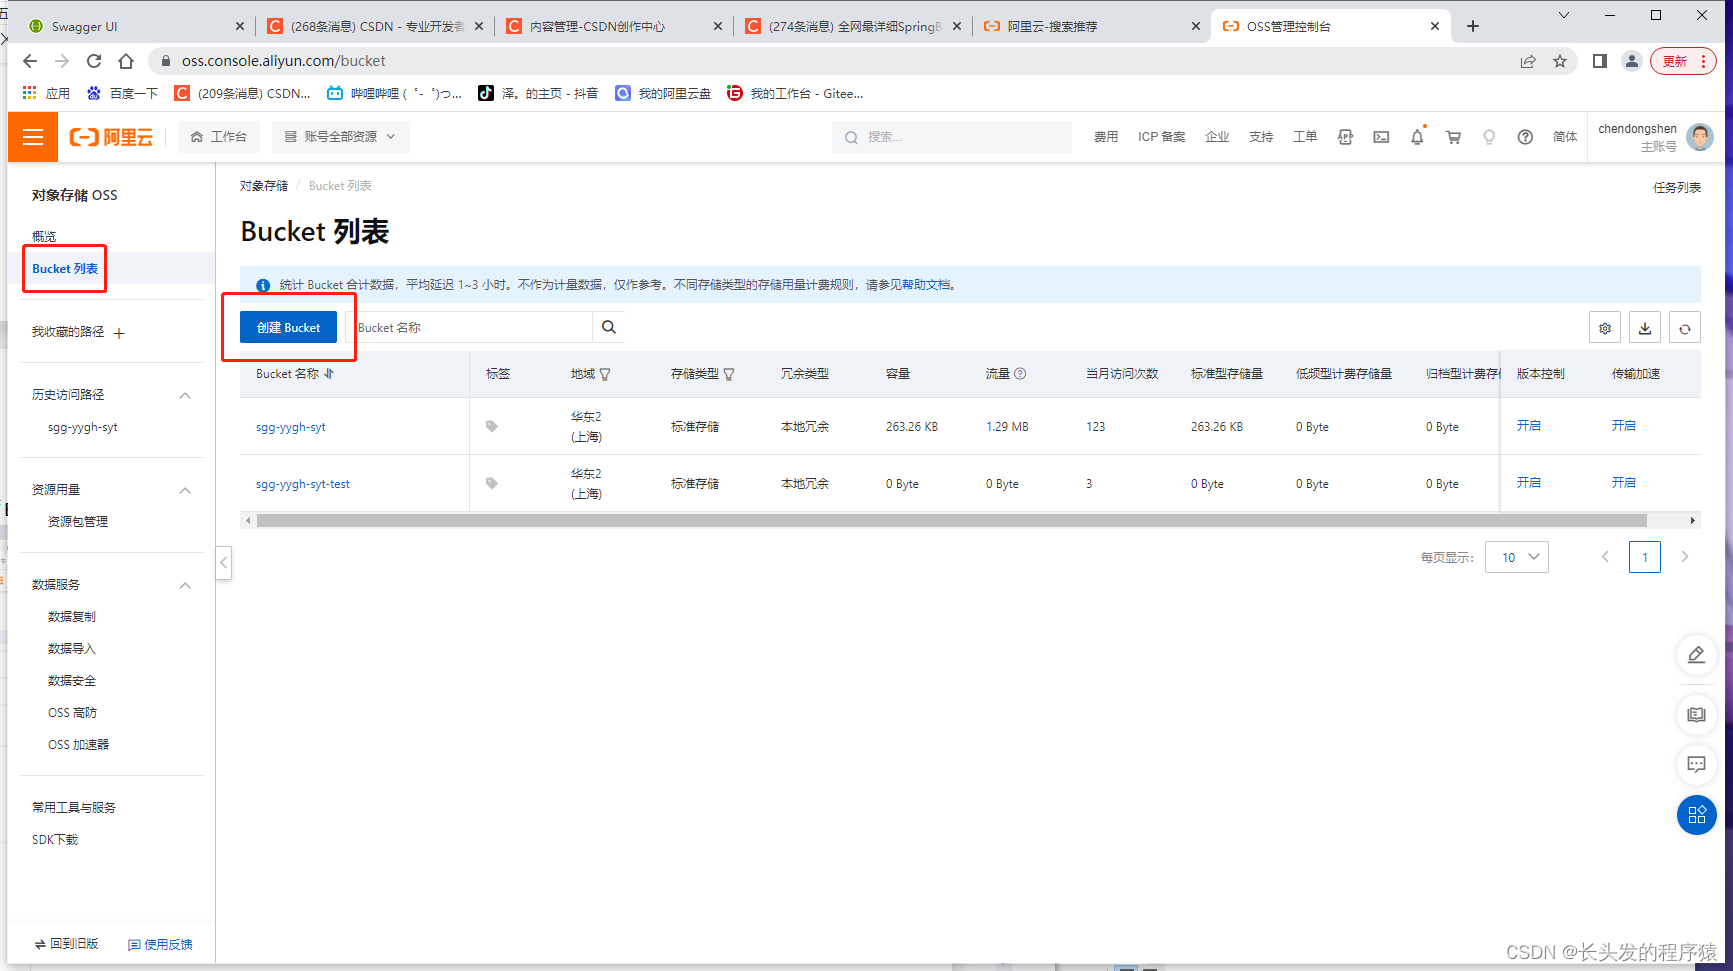The width and height of the screenshot is (1733, 971).
Task: Expand the account resources dropdown
Action: pos(340,137)
